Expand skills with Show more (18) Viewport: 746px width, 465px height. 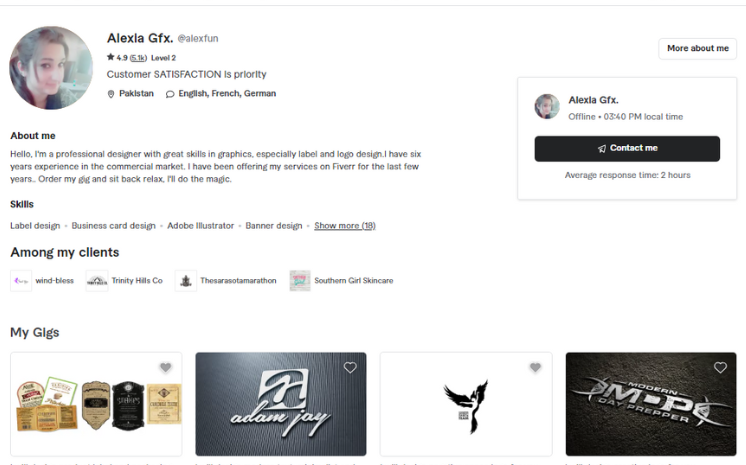(x=345, y=226)
